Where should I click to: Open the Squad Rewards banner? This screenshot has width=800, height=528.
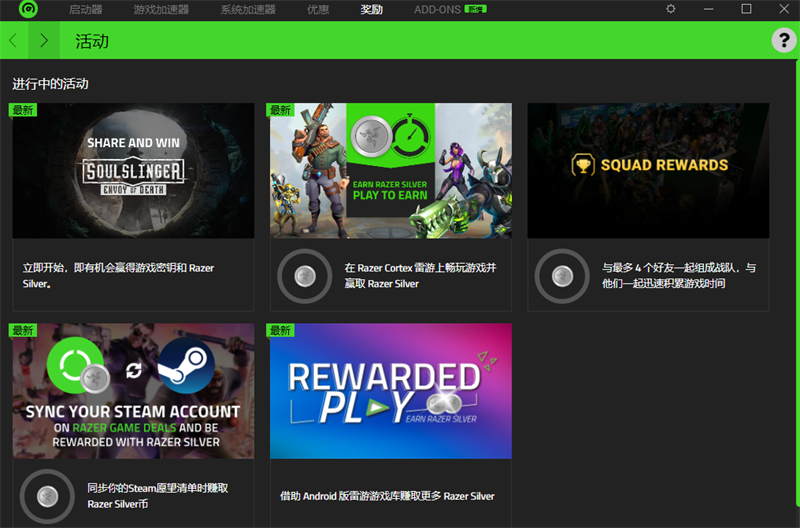tap(648, 170)
